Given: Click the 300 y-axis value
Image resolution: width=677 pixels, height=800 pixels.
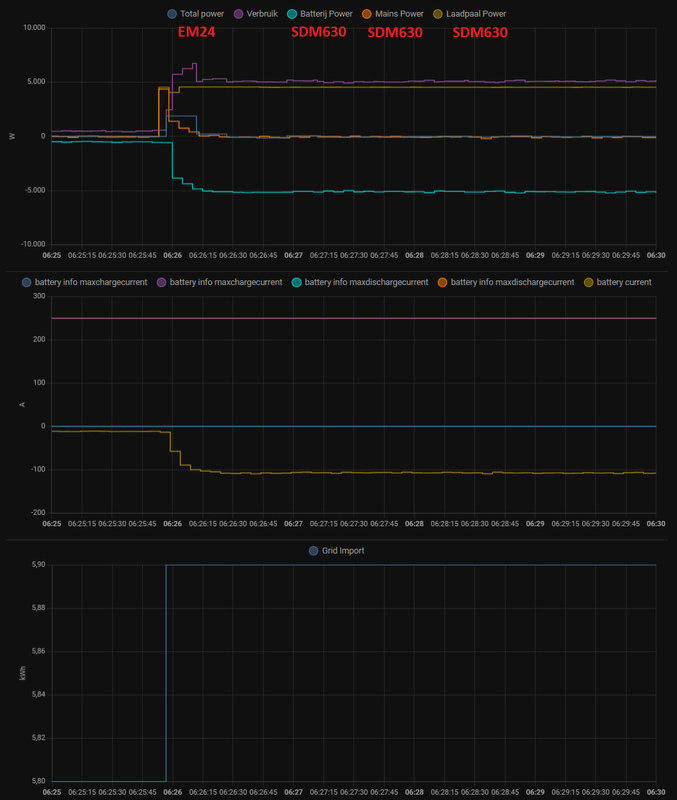Looking at the screenshot, I should 39,296.
